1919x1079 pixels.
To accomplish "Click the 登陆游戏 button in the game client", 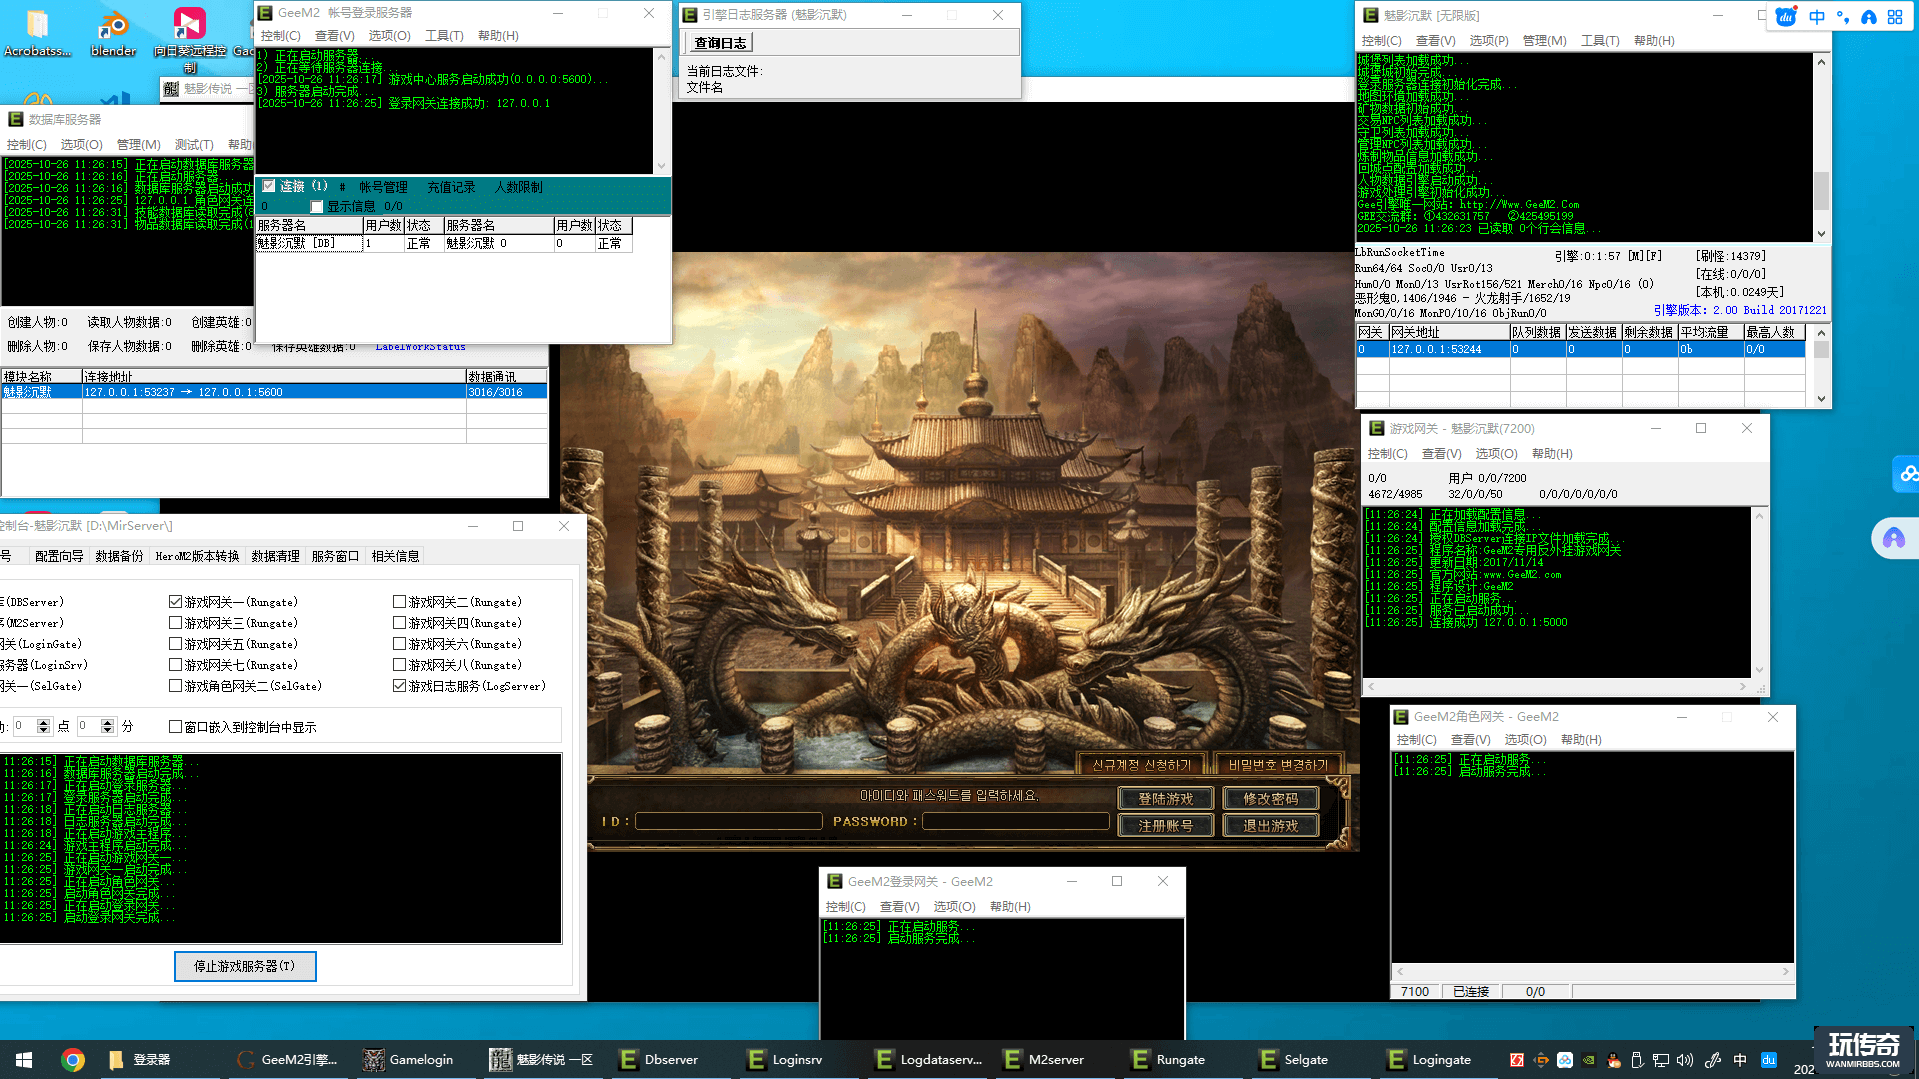I will 1165,799.
